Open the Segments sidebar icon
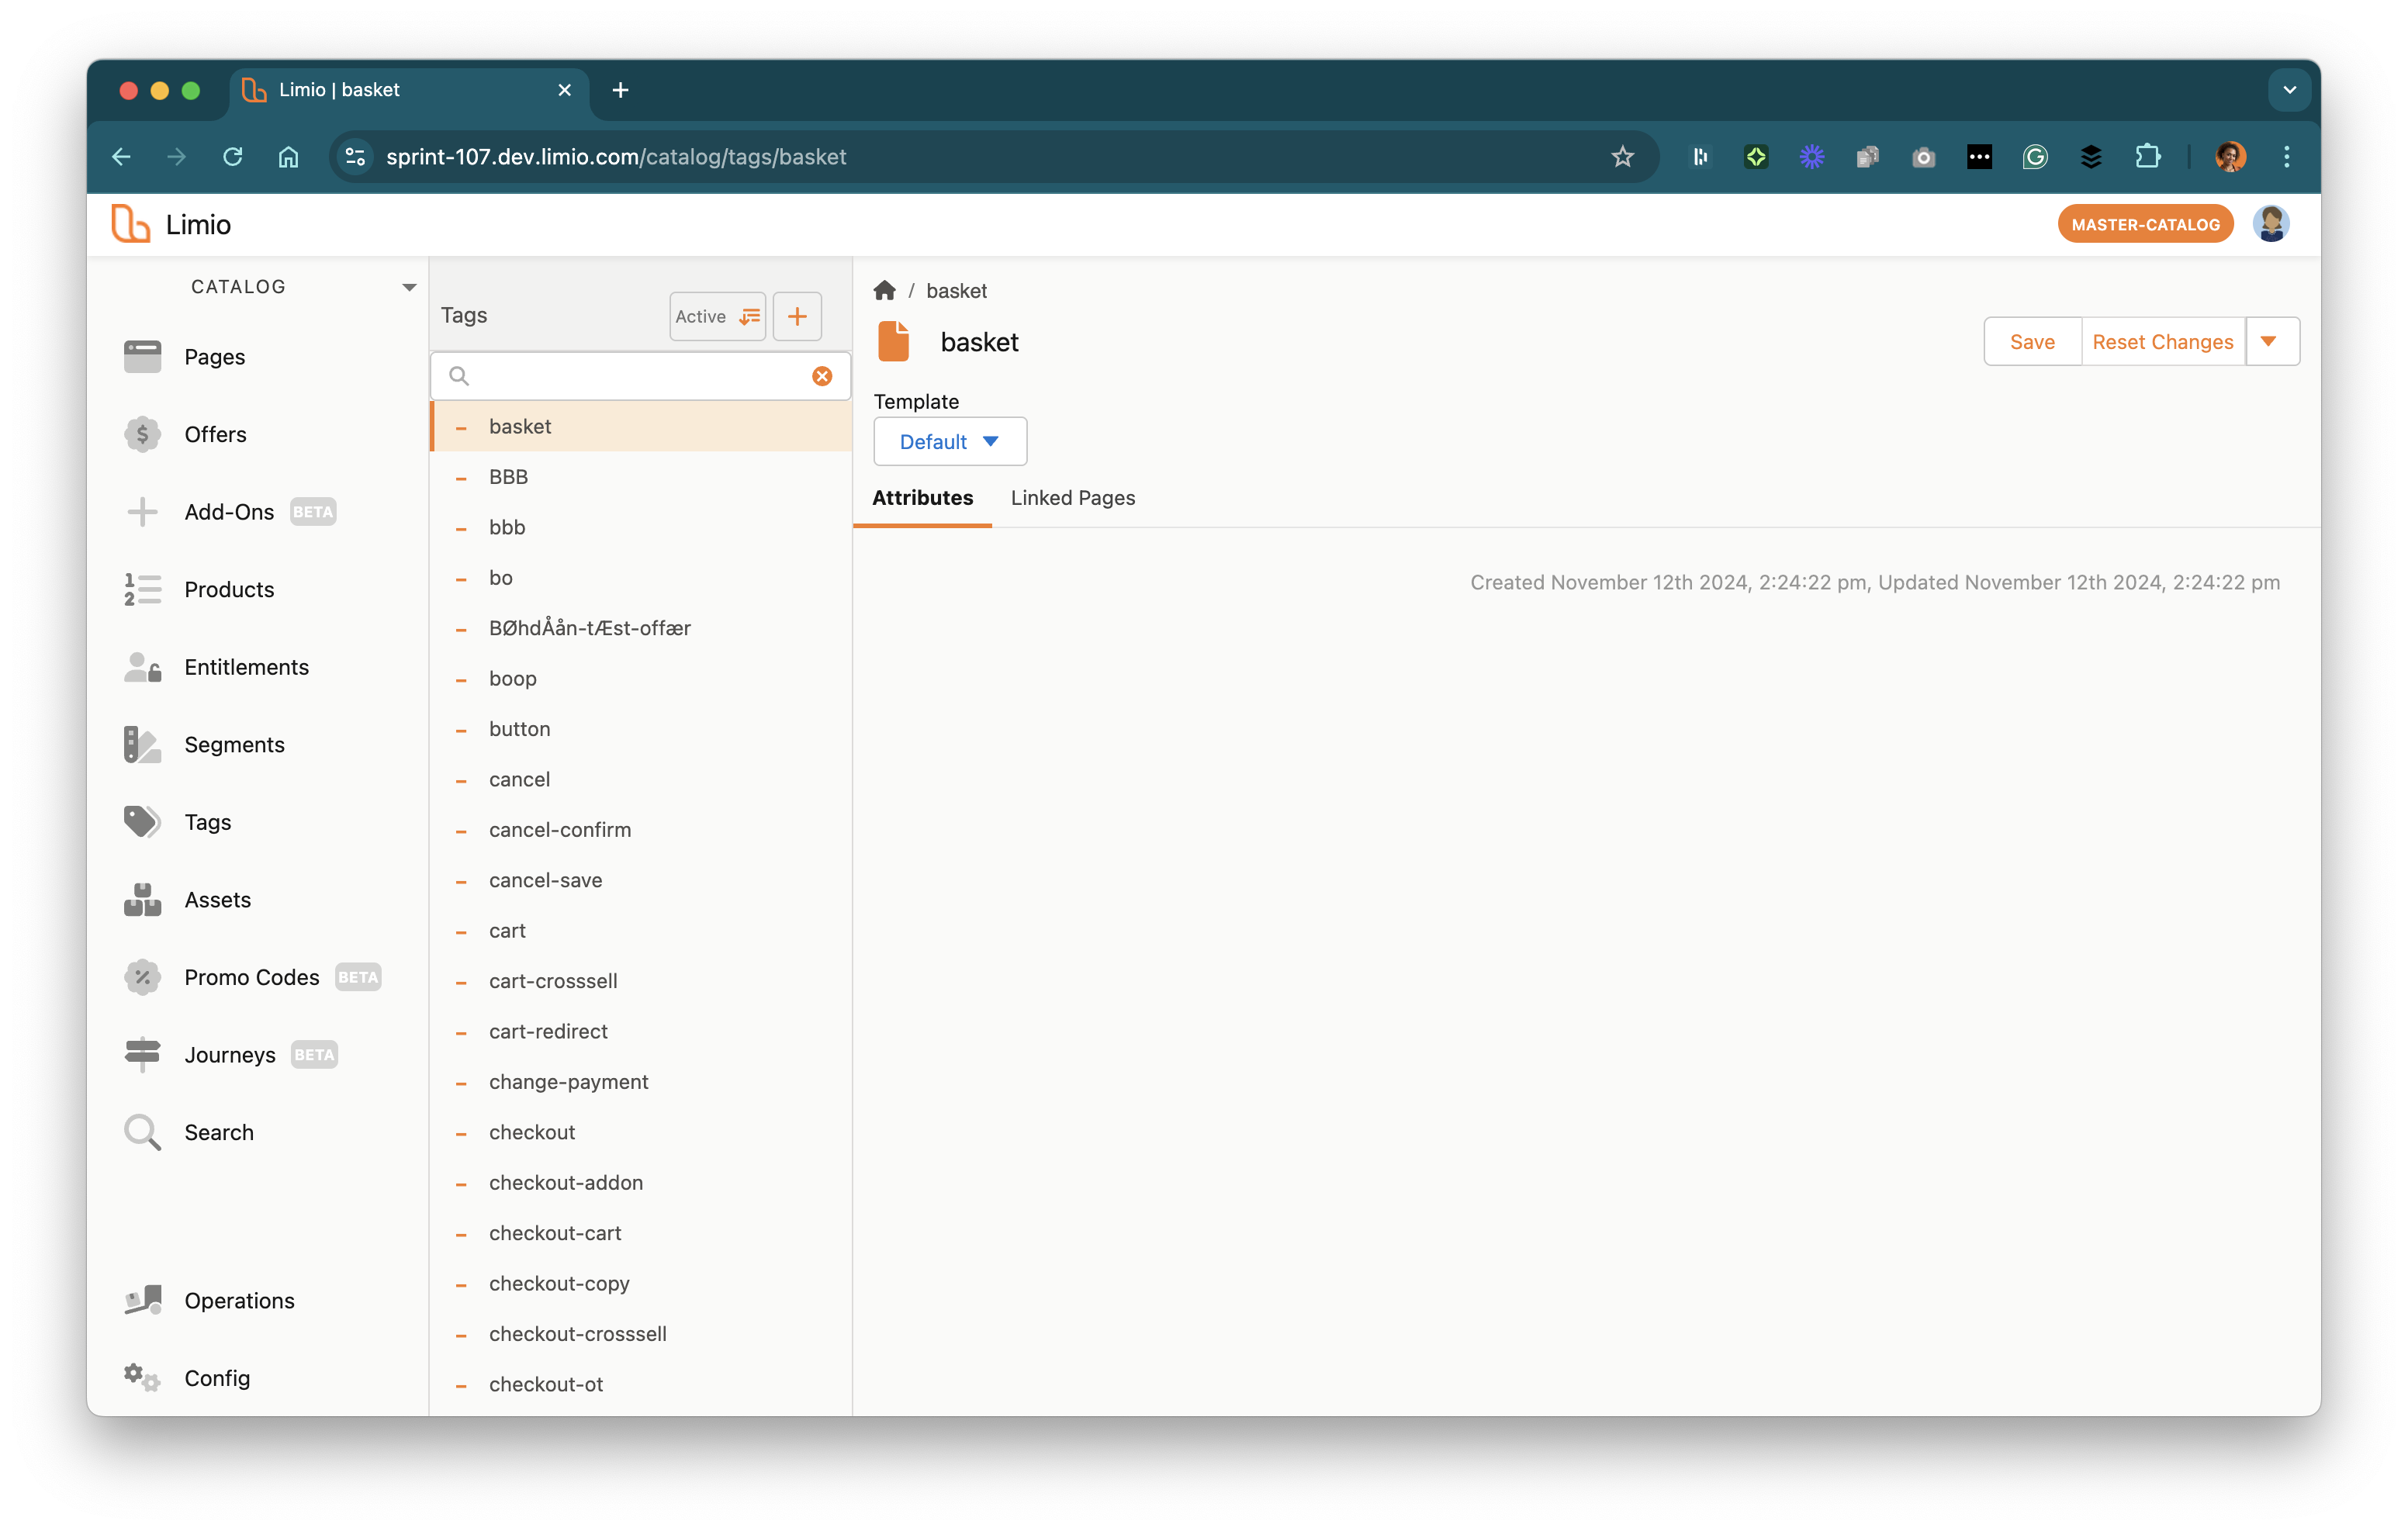The width and height of the screenshot is (2408, 1531). [x=142, y=744]
